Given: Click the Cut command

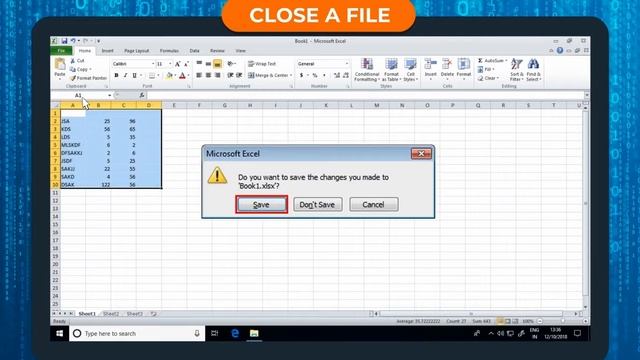Looking at the screenshot, I should tap(78, 60).
